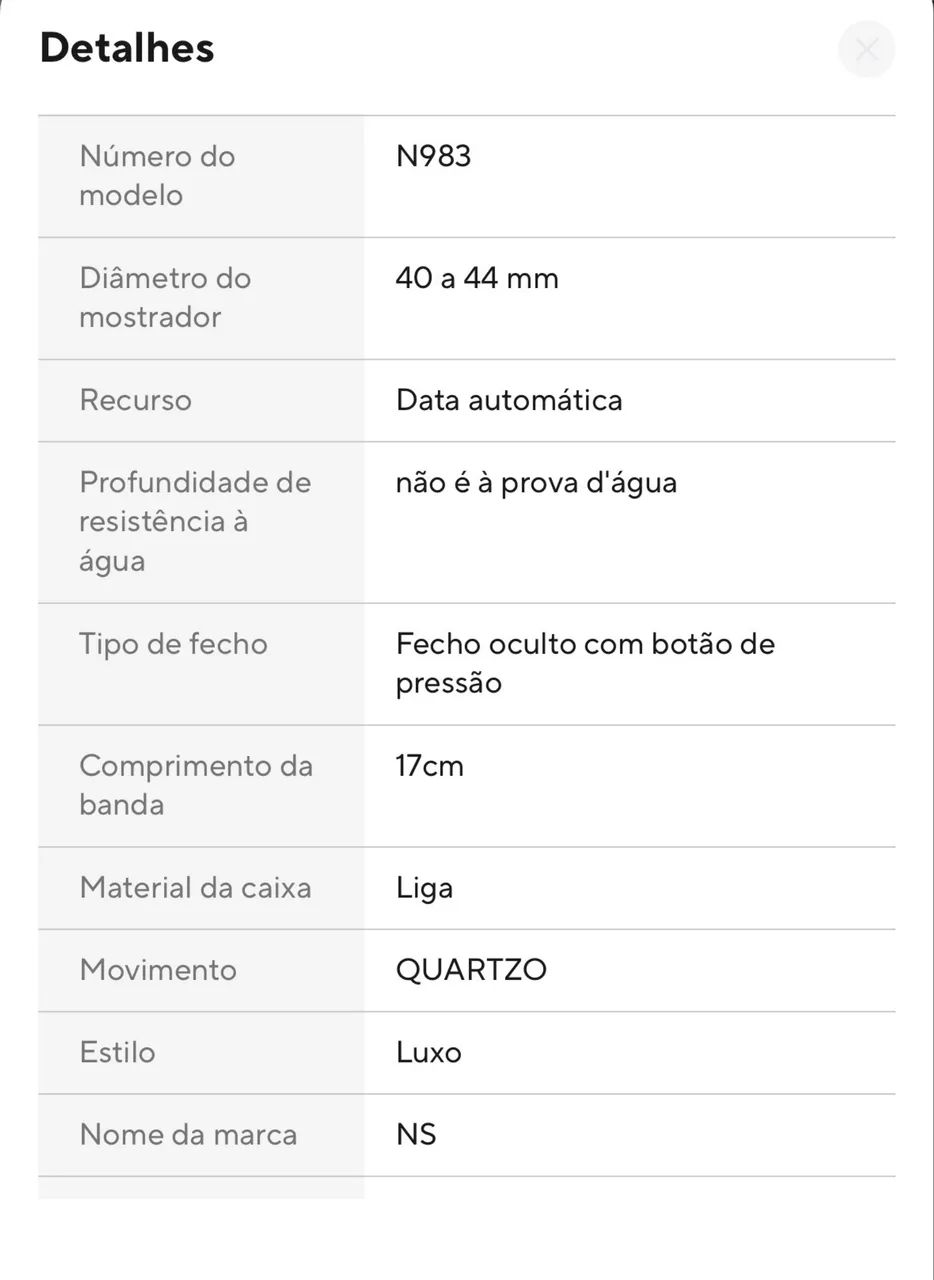The width and height of the screenshot is (934, 1280).
Task: Tap the Tipo de fecho label
Action: (x=173, y=644)
